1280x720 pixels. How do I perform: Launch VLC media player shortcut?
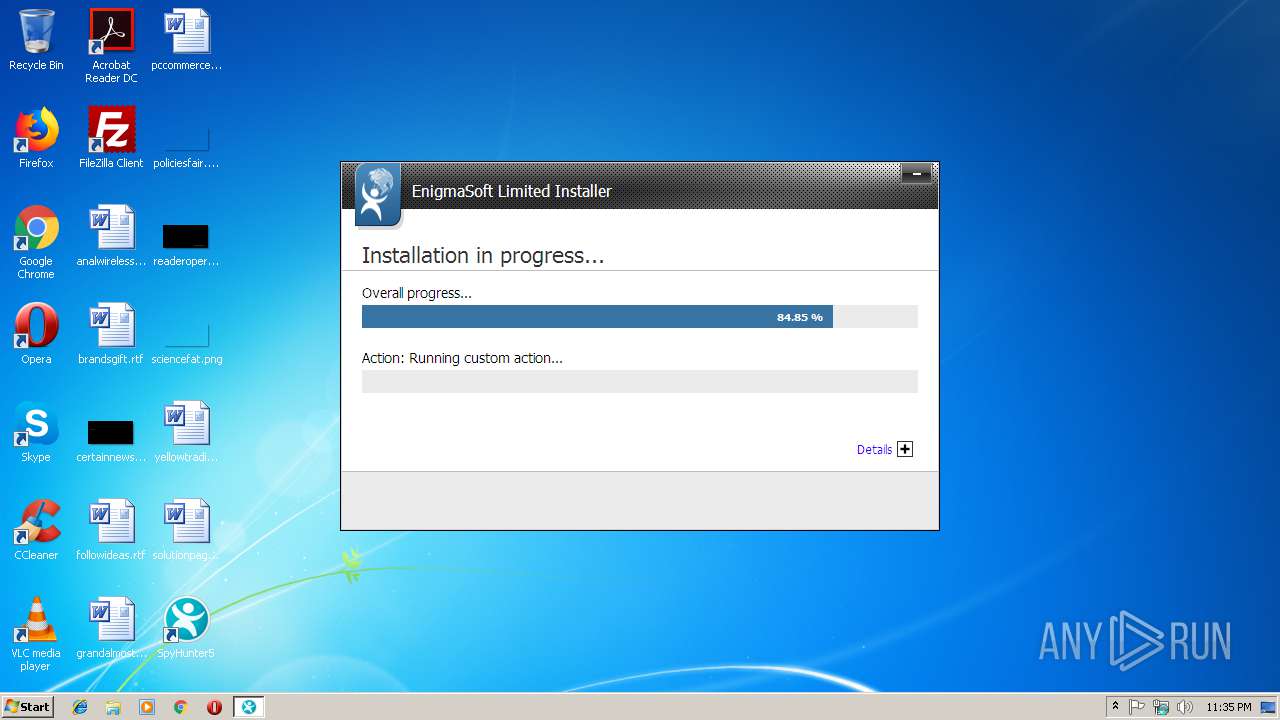coord(36,634)
